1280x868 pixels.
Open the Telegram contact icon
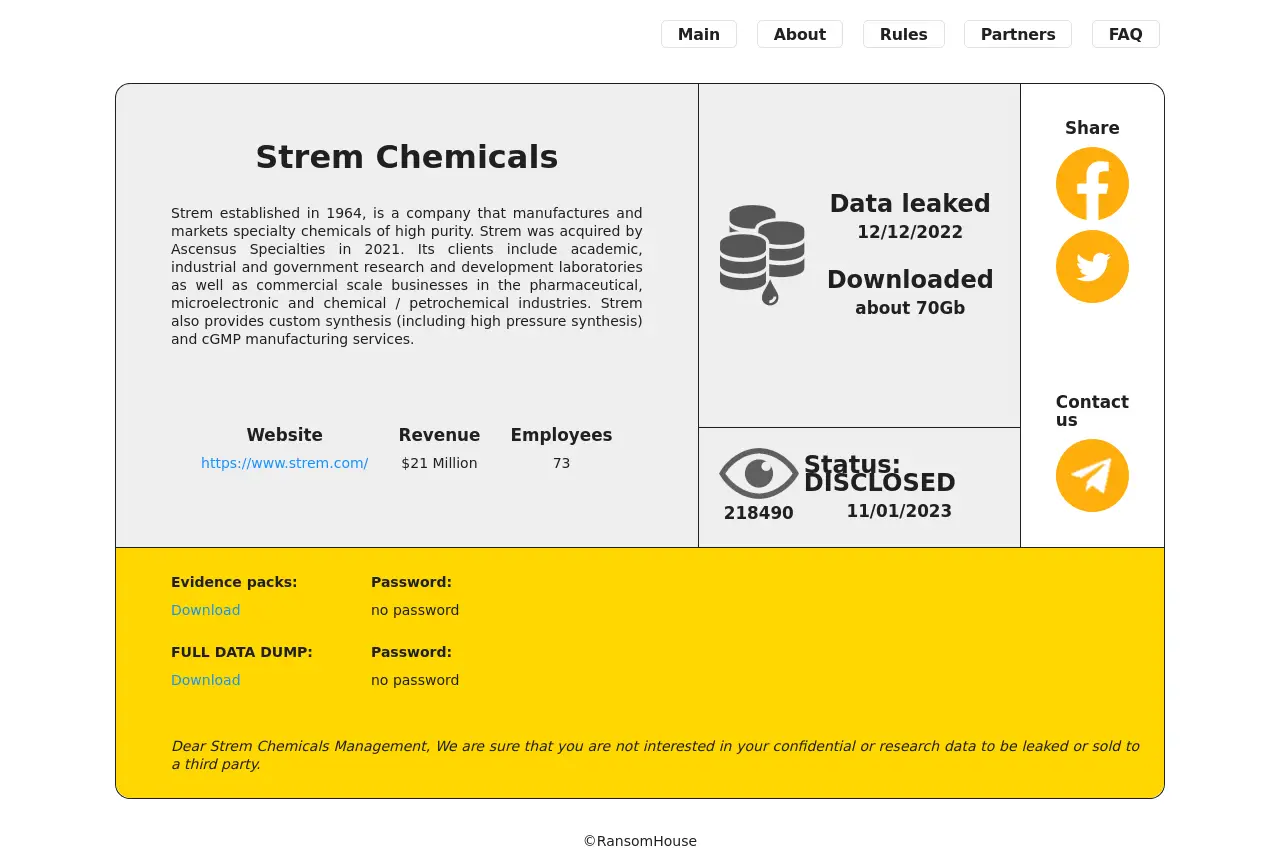(x=1092, y=476)
